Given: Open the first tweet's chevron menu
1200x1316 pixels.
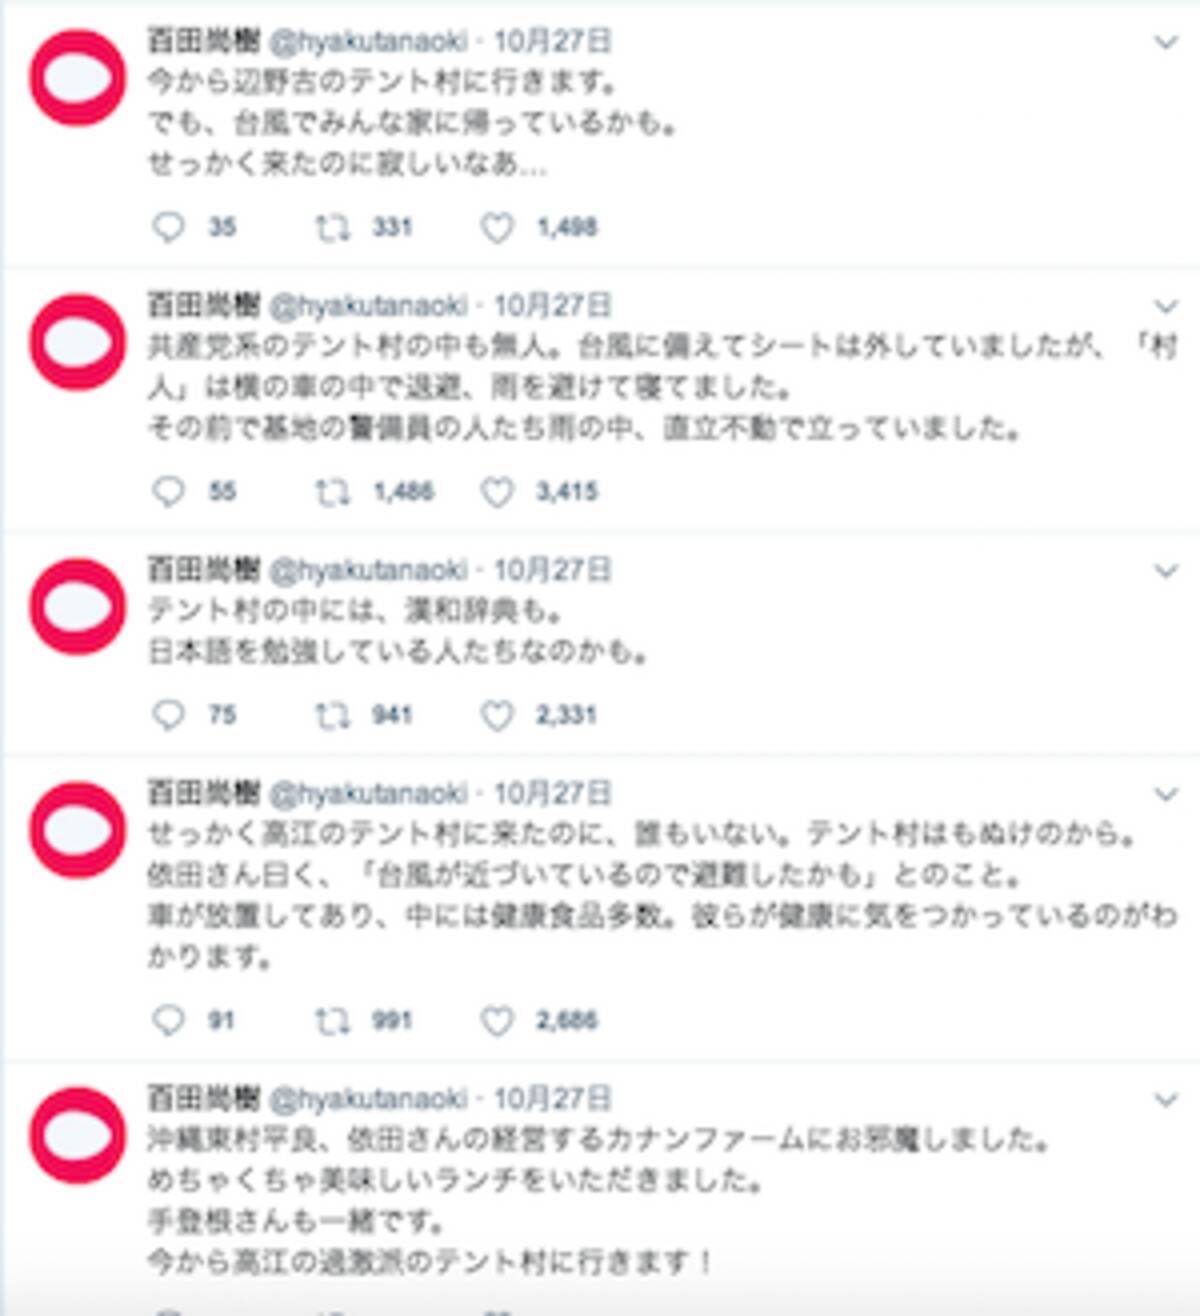Looking at the screenshot, I should [1165, 42].
